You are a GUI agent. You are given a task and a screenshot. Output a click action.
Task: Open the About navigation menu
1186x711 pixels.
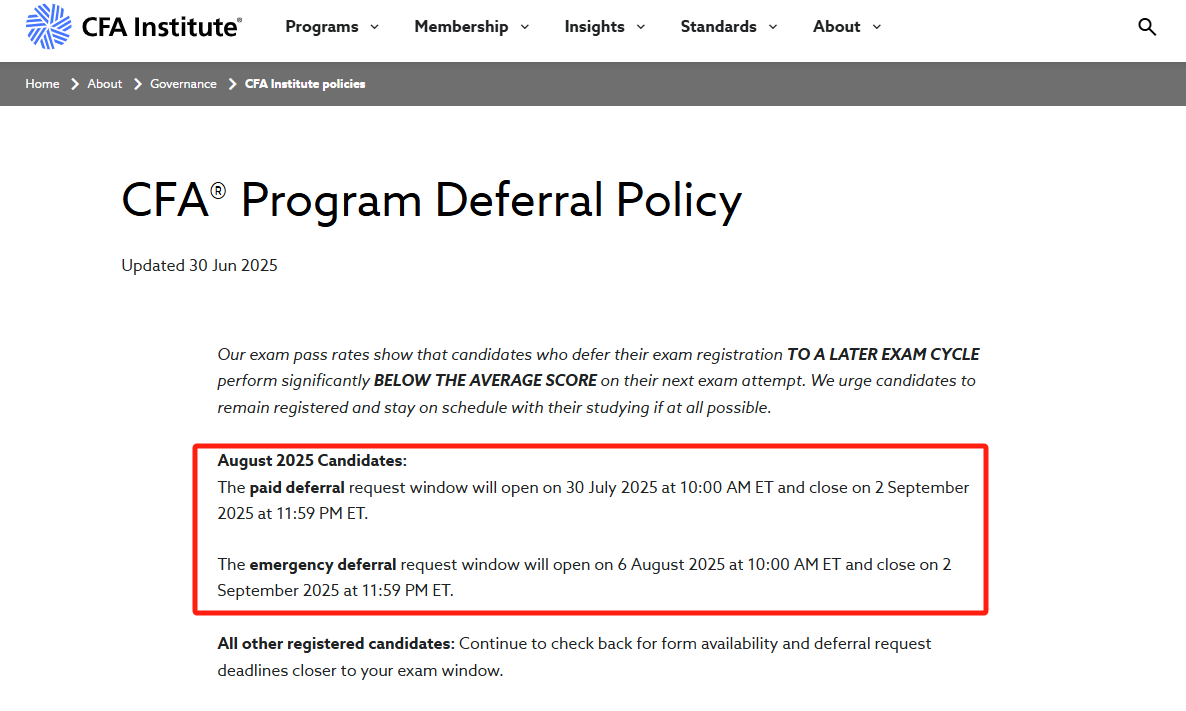837,26
